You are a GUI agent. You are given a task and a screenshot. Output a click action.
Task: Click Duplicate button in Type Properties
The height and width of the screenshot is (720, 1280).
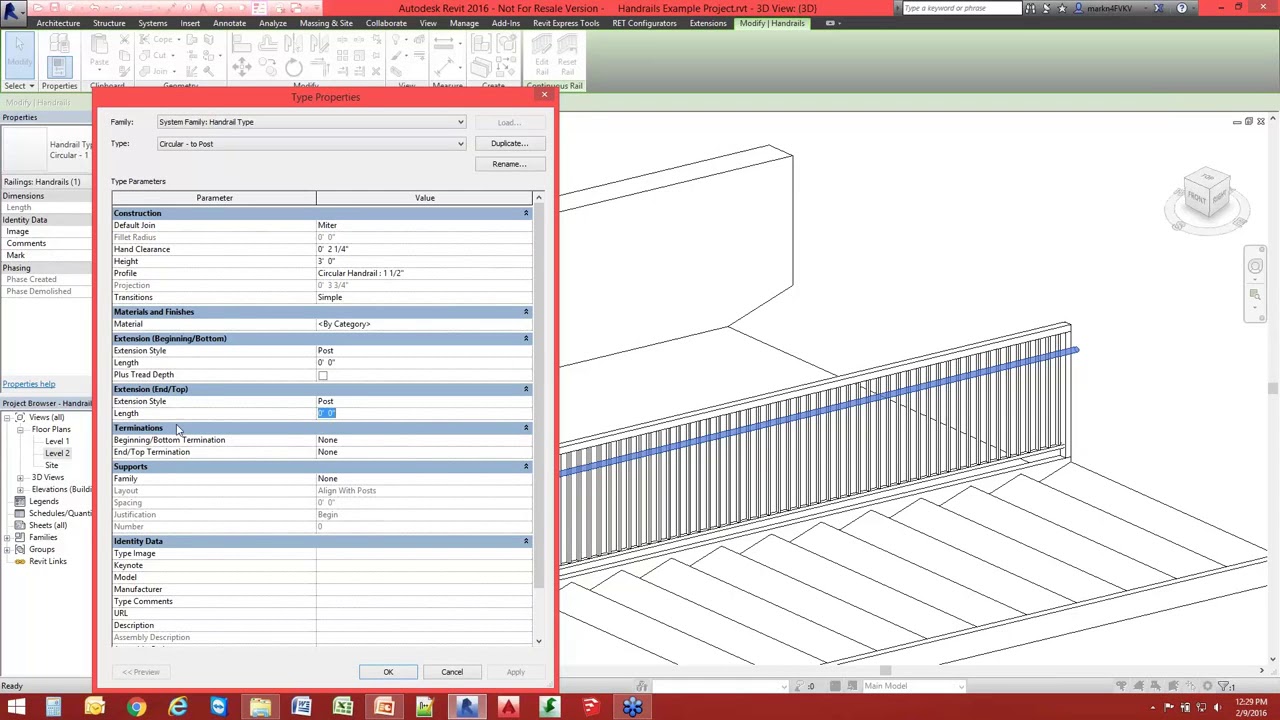[509, 143]
